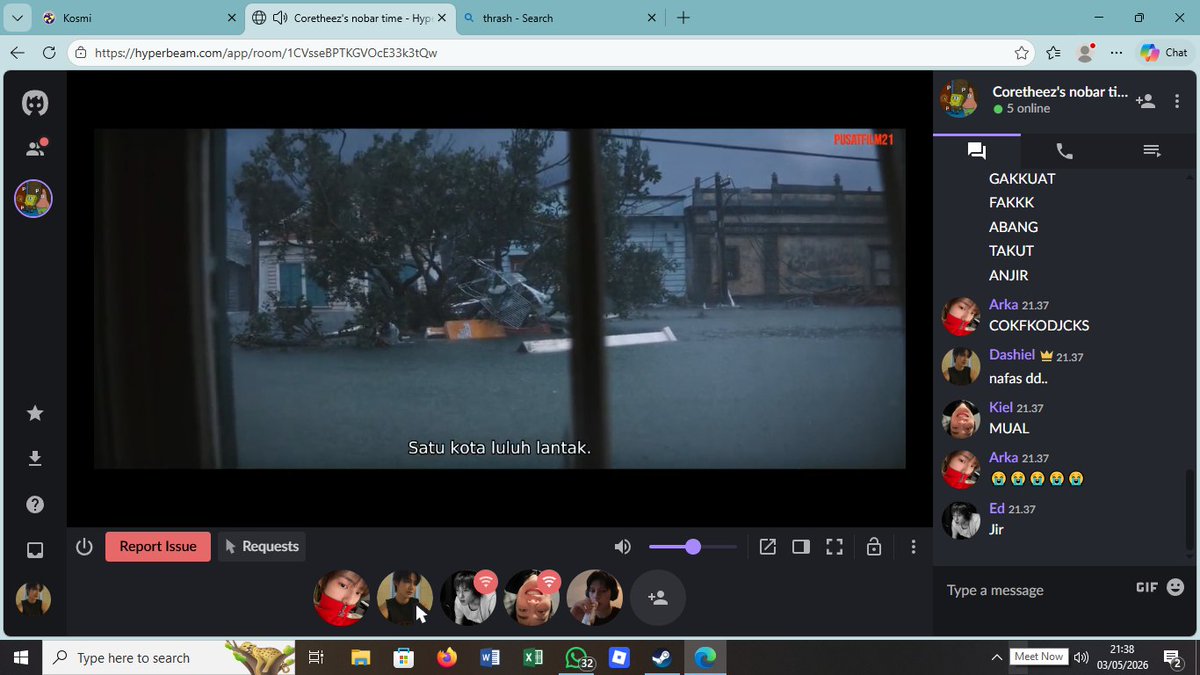Click the chat scrollbar
Viewport: 1200px width, 675px height.
click(x=1189, y=509)
